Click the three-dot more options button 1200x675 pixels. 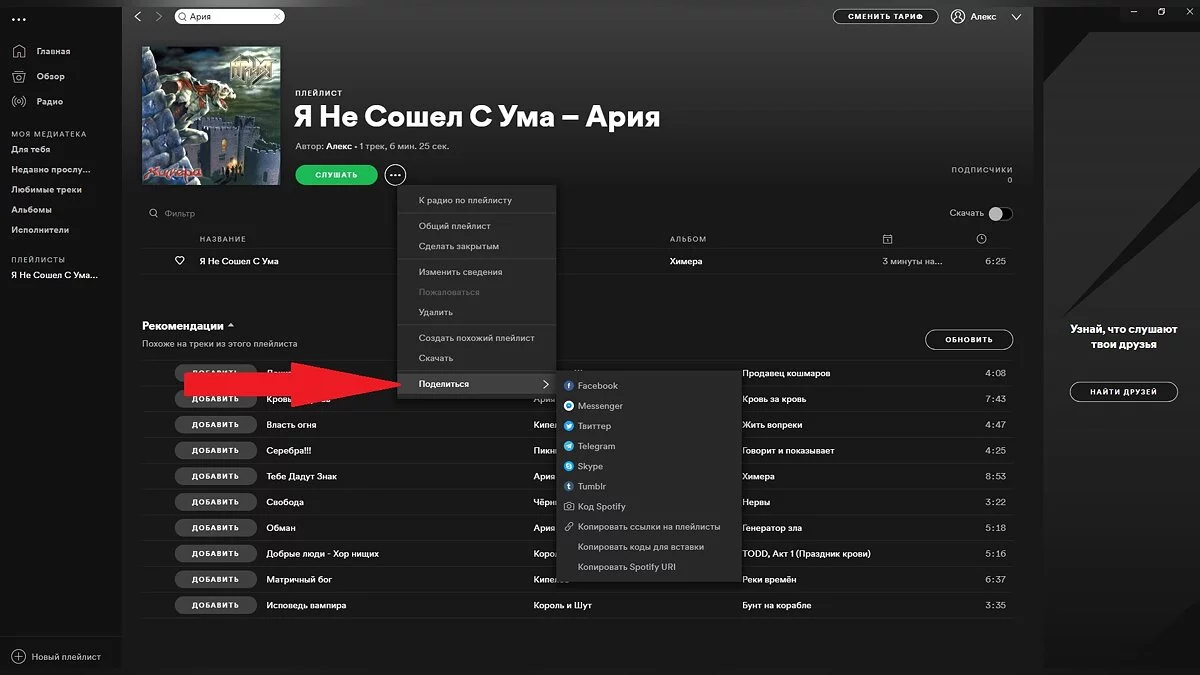396,175
